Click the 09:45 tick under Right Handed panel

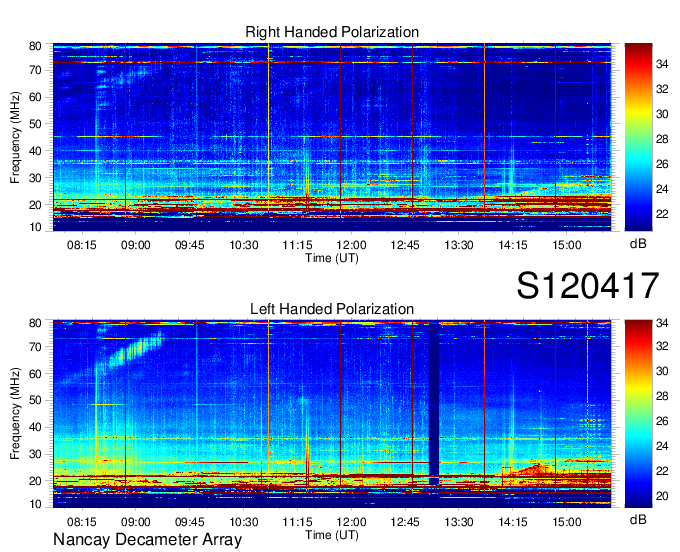point(190,245)
